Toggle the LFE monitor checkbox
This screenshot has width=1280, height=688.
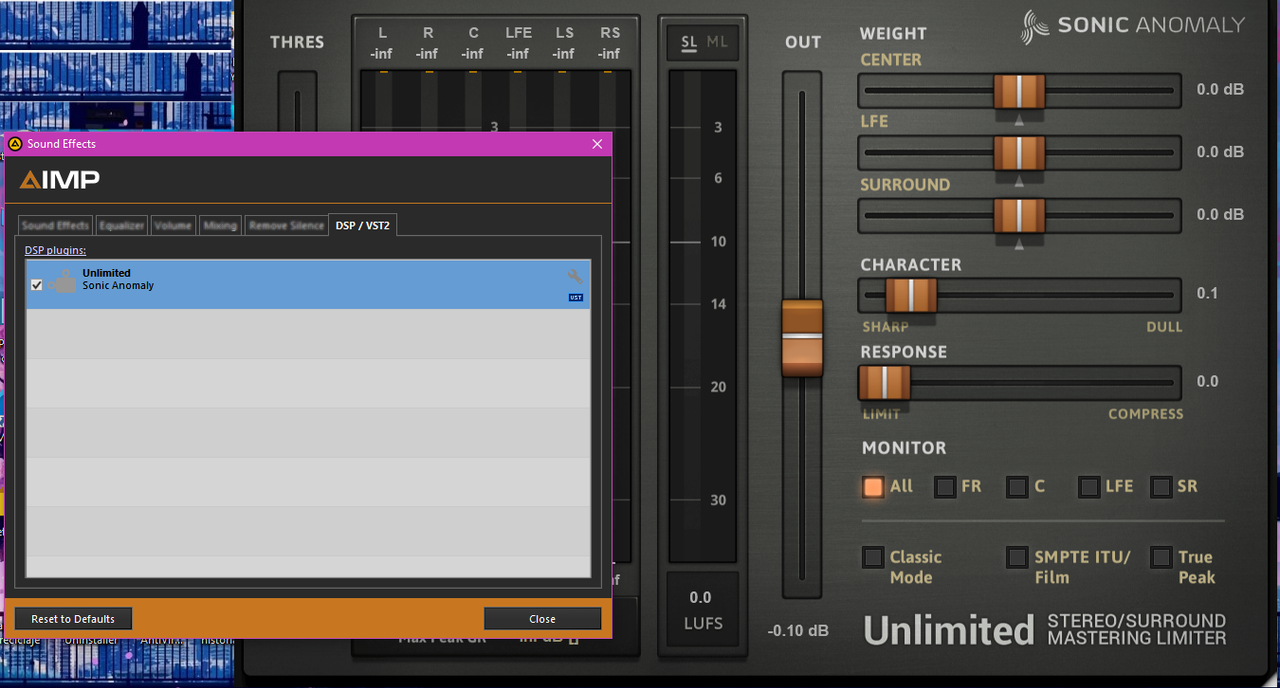1089,487
